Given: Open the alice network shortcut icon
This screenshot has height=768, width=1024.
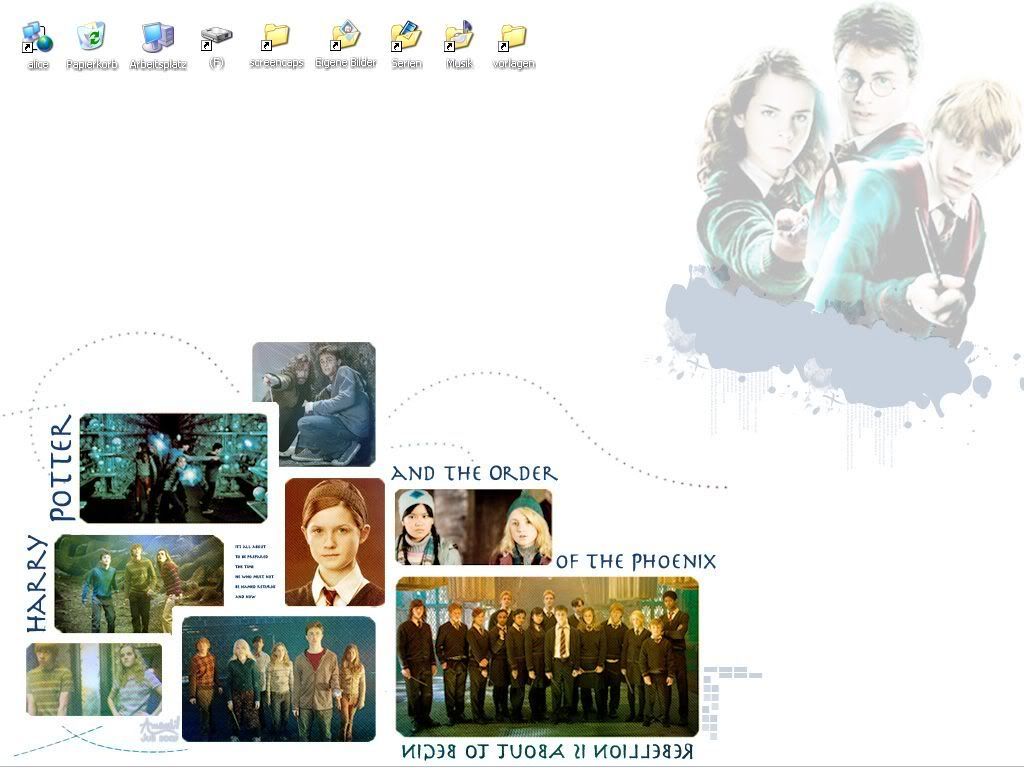Looking at the screenshot, I should point(37,37).
